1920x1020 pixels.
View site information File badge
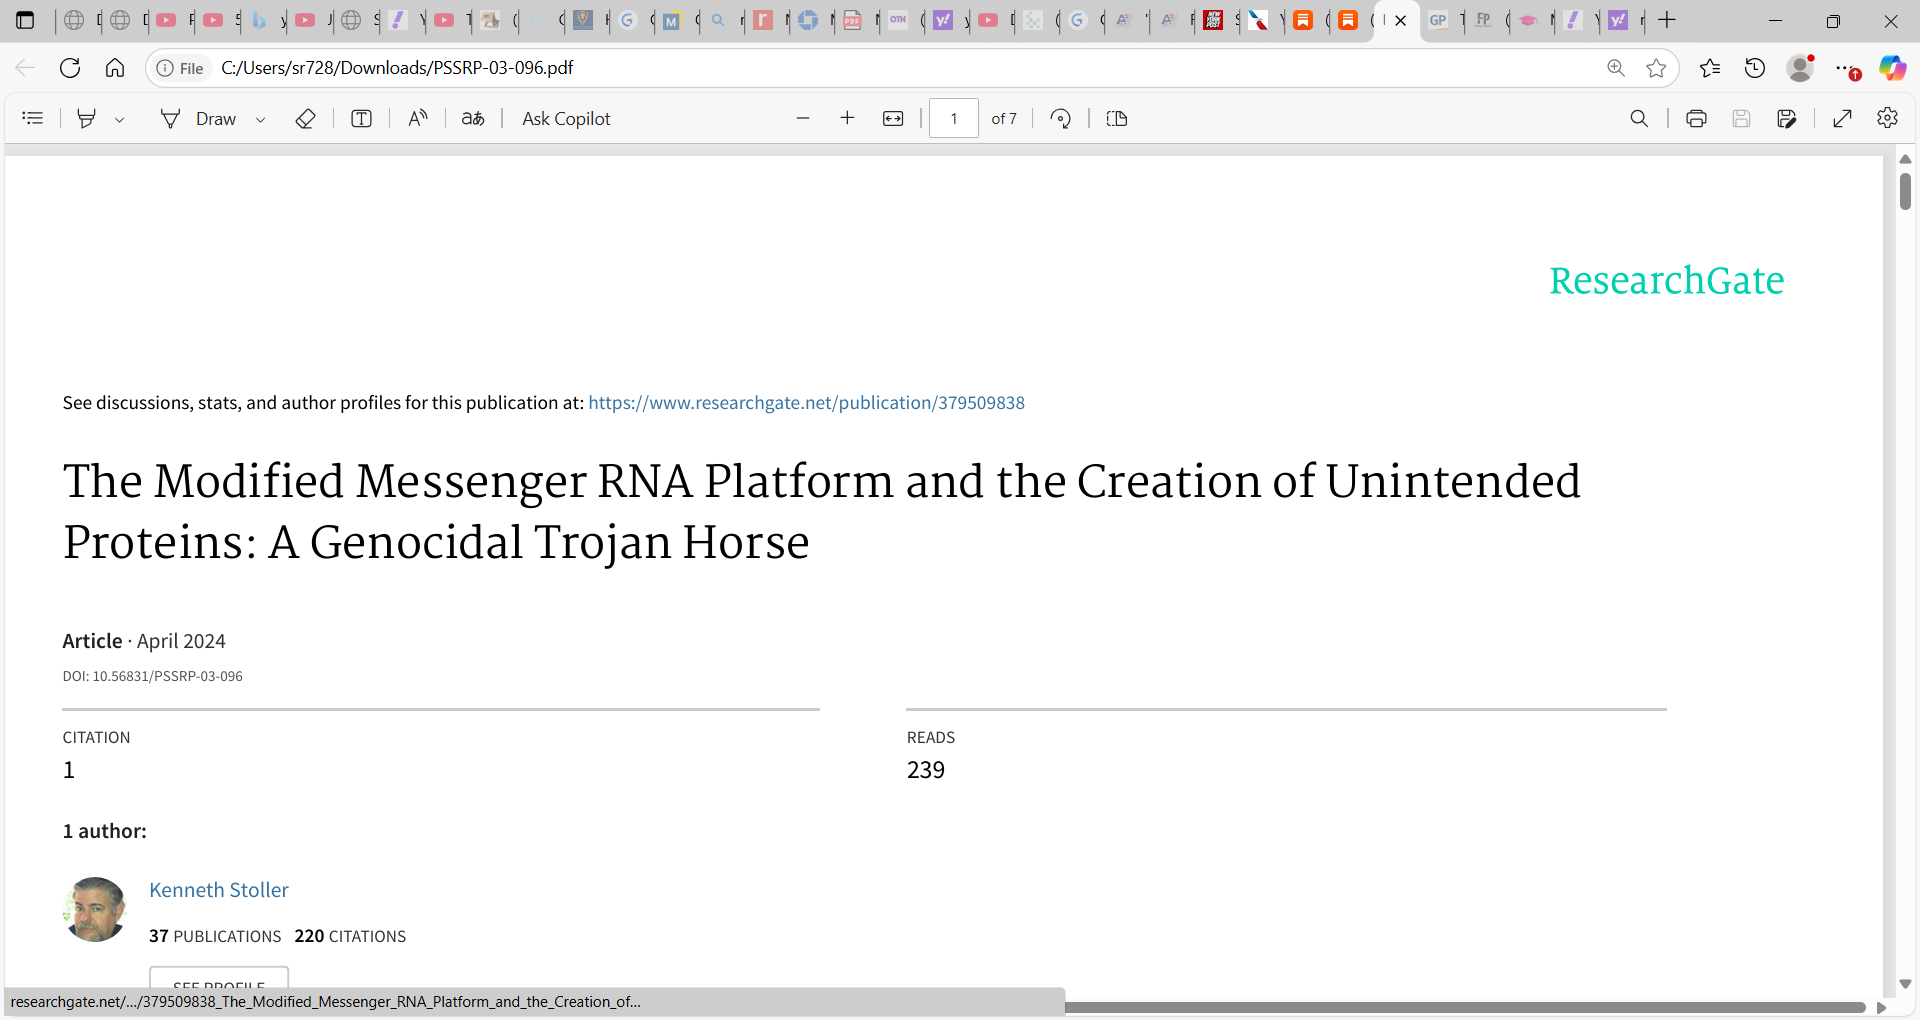181,68
